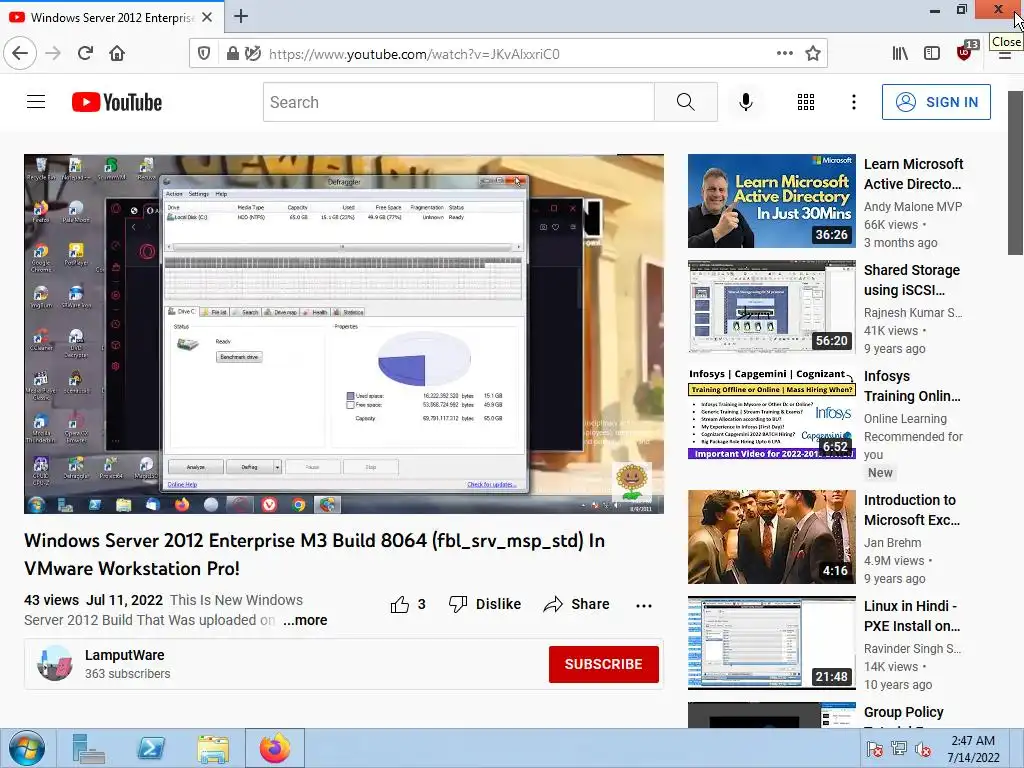Viewport: 1024px width, 768px height.
Task: Open Windows Explorer from the taskbar
Action: (x=213, y=748)
